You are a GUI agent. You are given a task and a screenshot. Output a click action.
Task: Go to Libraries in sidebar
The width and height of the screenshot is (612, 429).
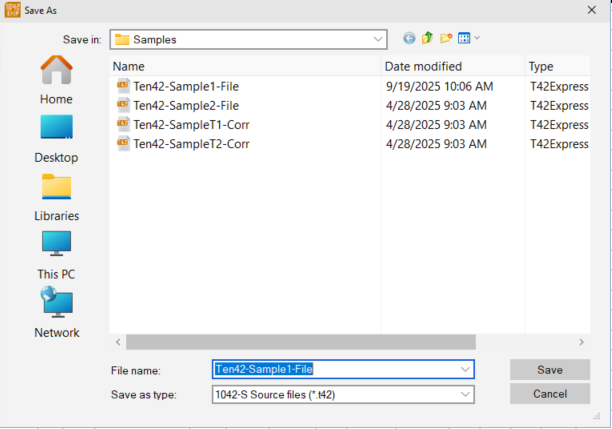tap(57, 197)
